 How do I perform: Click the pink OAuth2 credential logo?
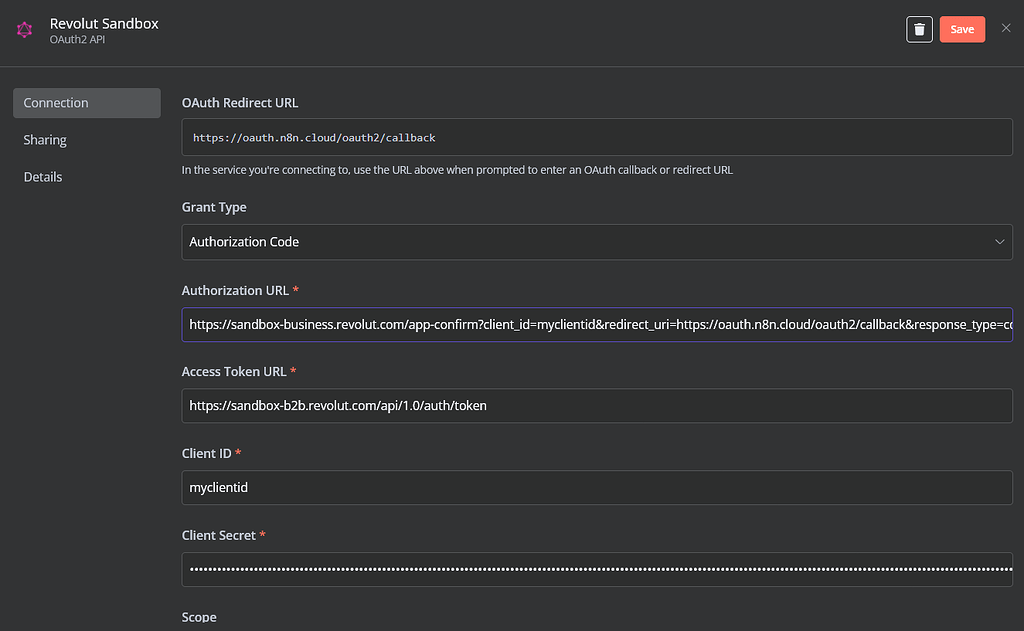pyautogui.click(x=25, y=29)
